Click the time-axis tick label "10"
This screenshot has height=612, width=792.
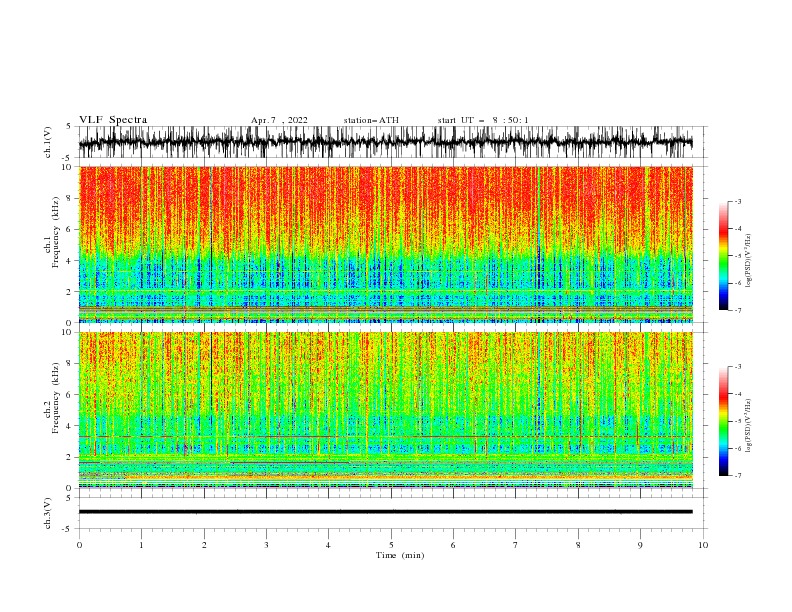click(703, 545)
